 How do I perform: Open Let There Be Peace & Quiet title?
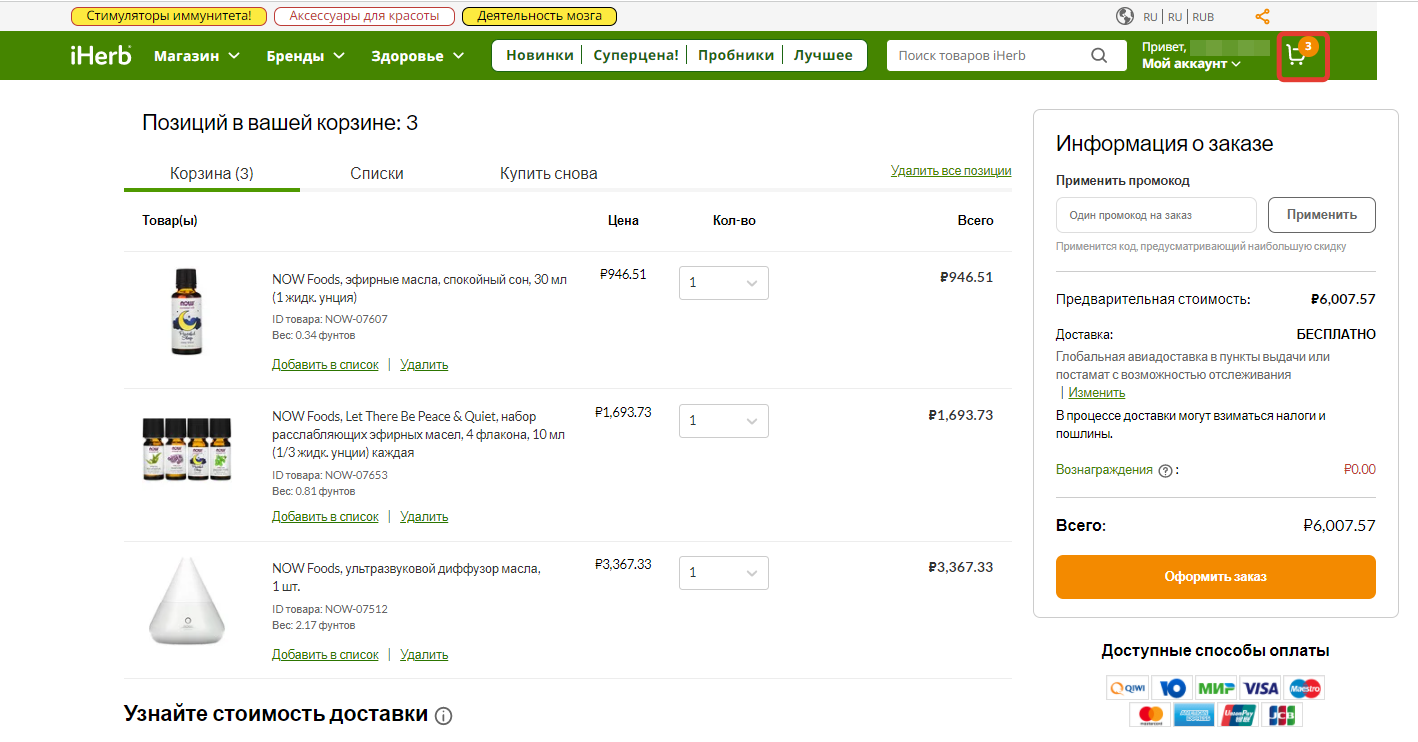(x=420, y=433)
